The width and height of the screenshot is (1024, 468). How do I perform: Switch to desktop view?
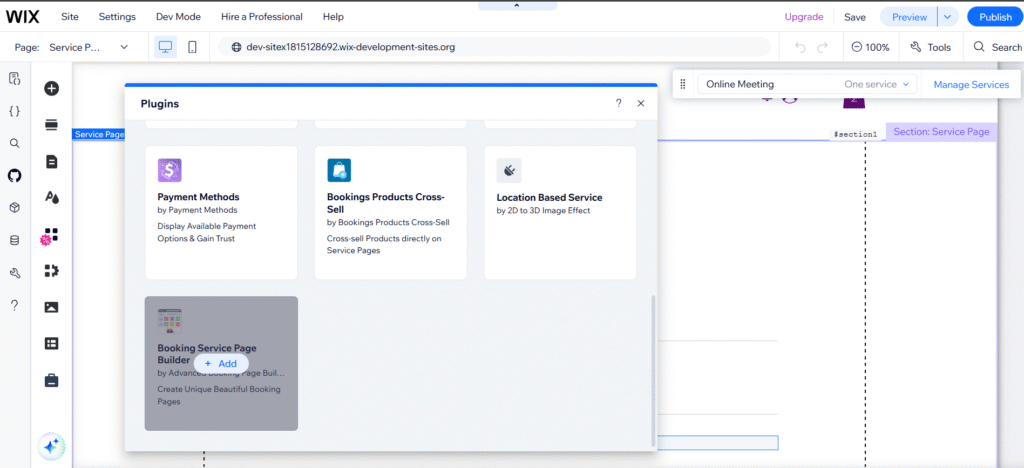[x=166, y=47]
